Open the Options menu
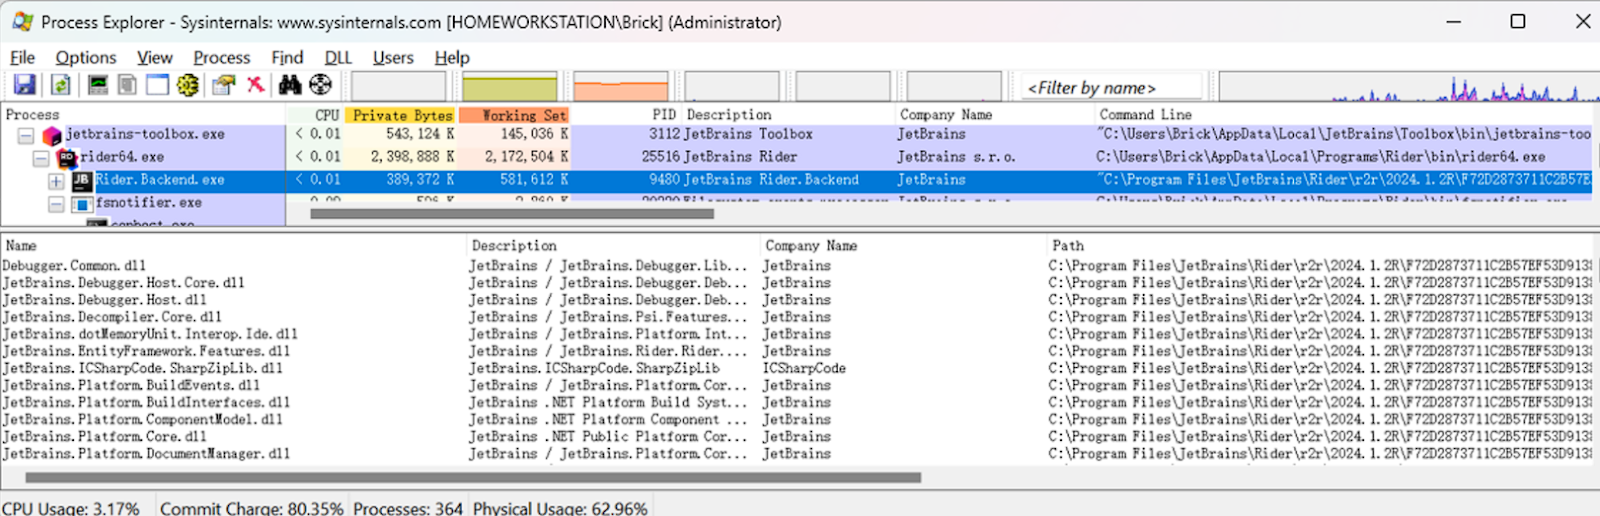Viewport: 1600px width, 516px height. 86,57
